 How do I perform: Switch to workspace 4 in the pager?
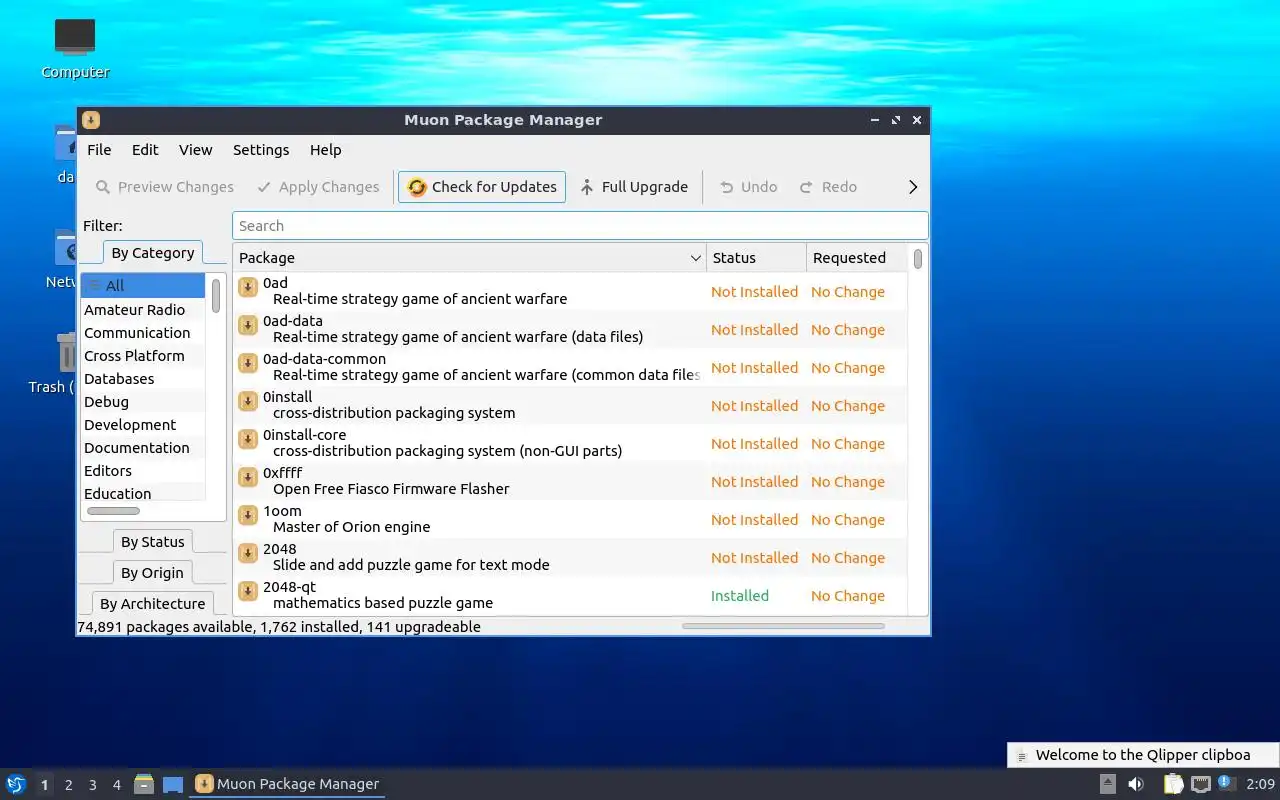[x=116, y=785]
